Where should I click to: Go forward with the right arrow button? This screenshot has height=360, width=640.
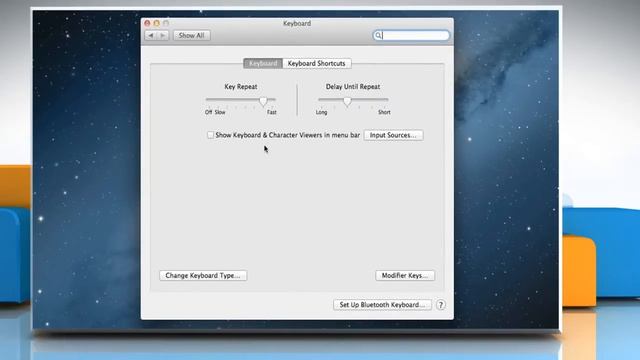(163, 36)
